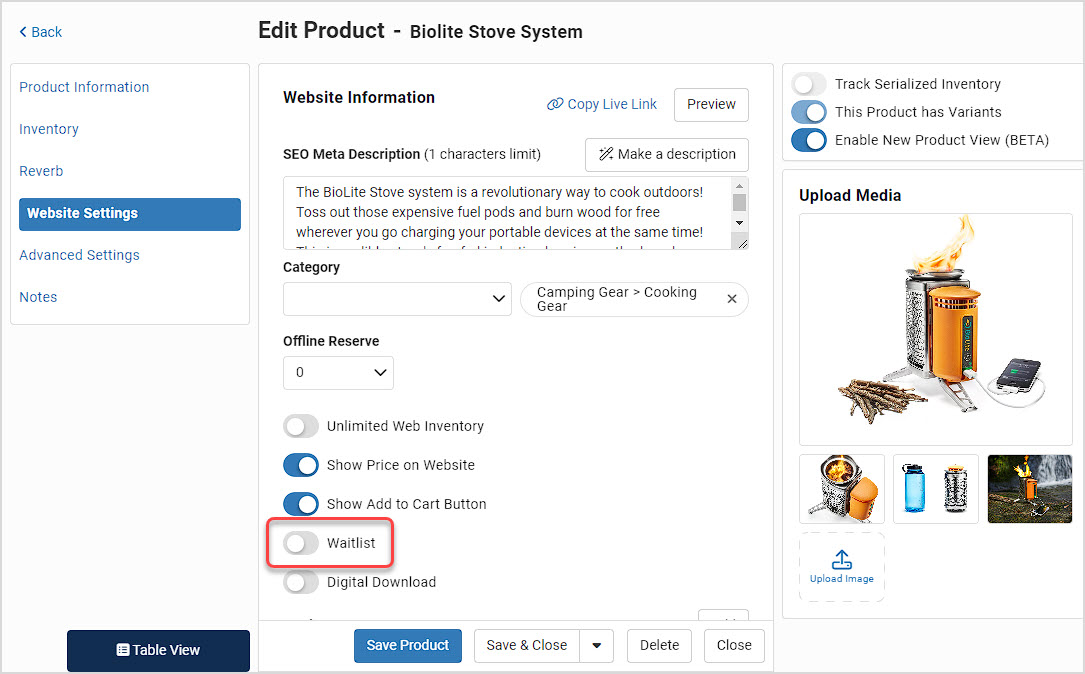Screen dimensions: 1085x674
Task: Select the stove with orange pack thumbnail
Action: point(841,489)
